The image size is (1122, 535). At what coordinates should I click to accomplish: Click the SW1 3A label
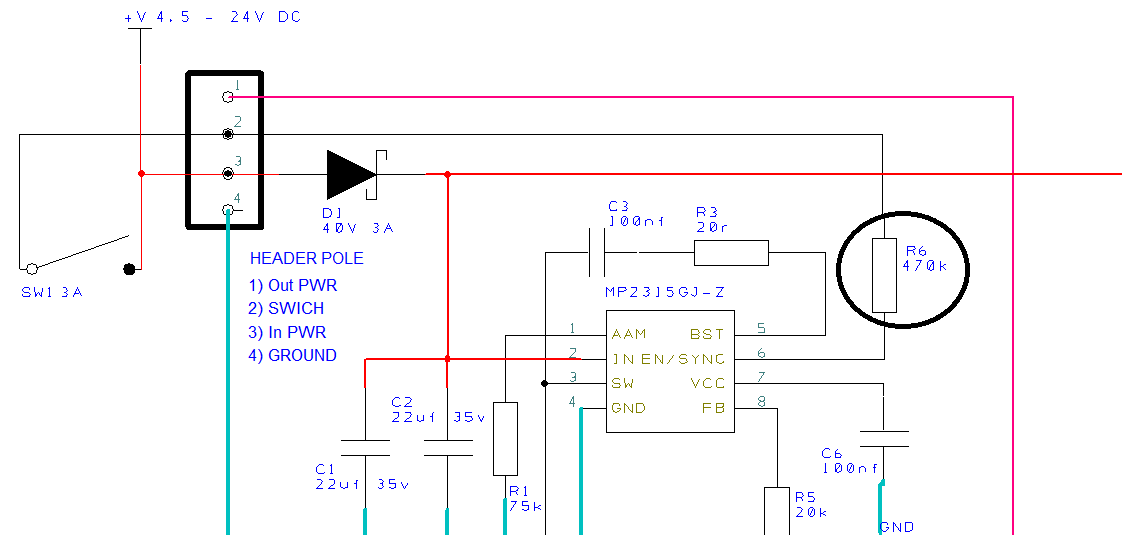[52, 292]
